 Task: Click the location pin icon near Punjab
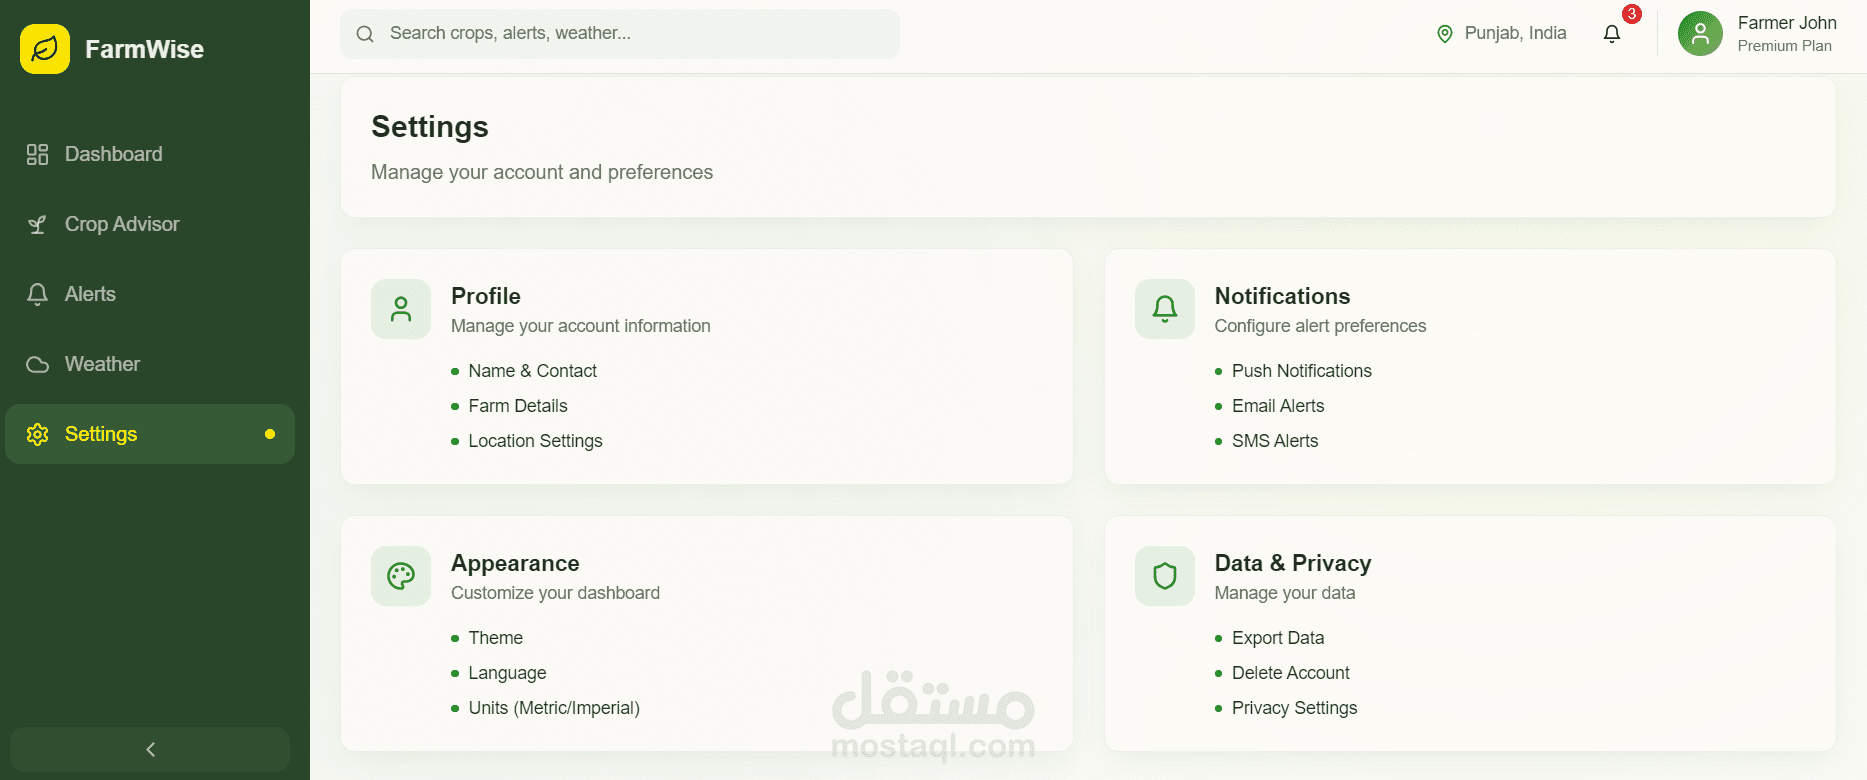click(1444, 34)
